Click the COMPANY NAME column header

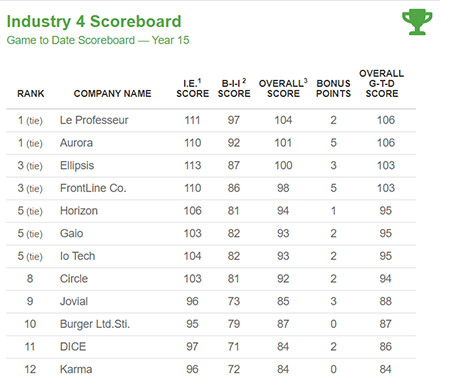click(x=113, y=94)
